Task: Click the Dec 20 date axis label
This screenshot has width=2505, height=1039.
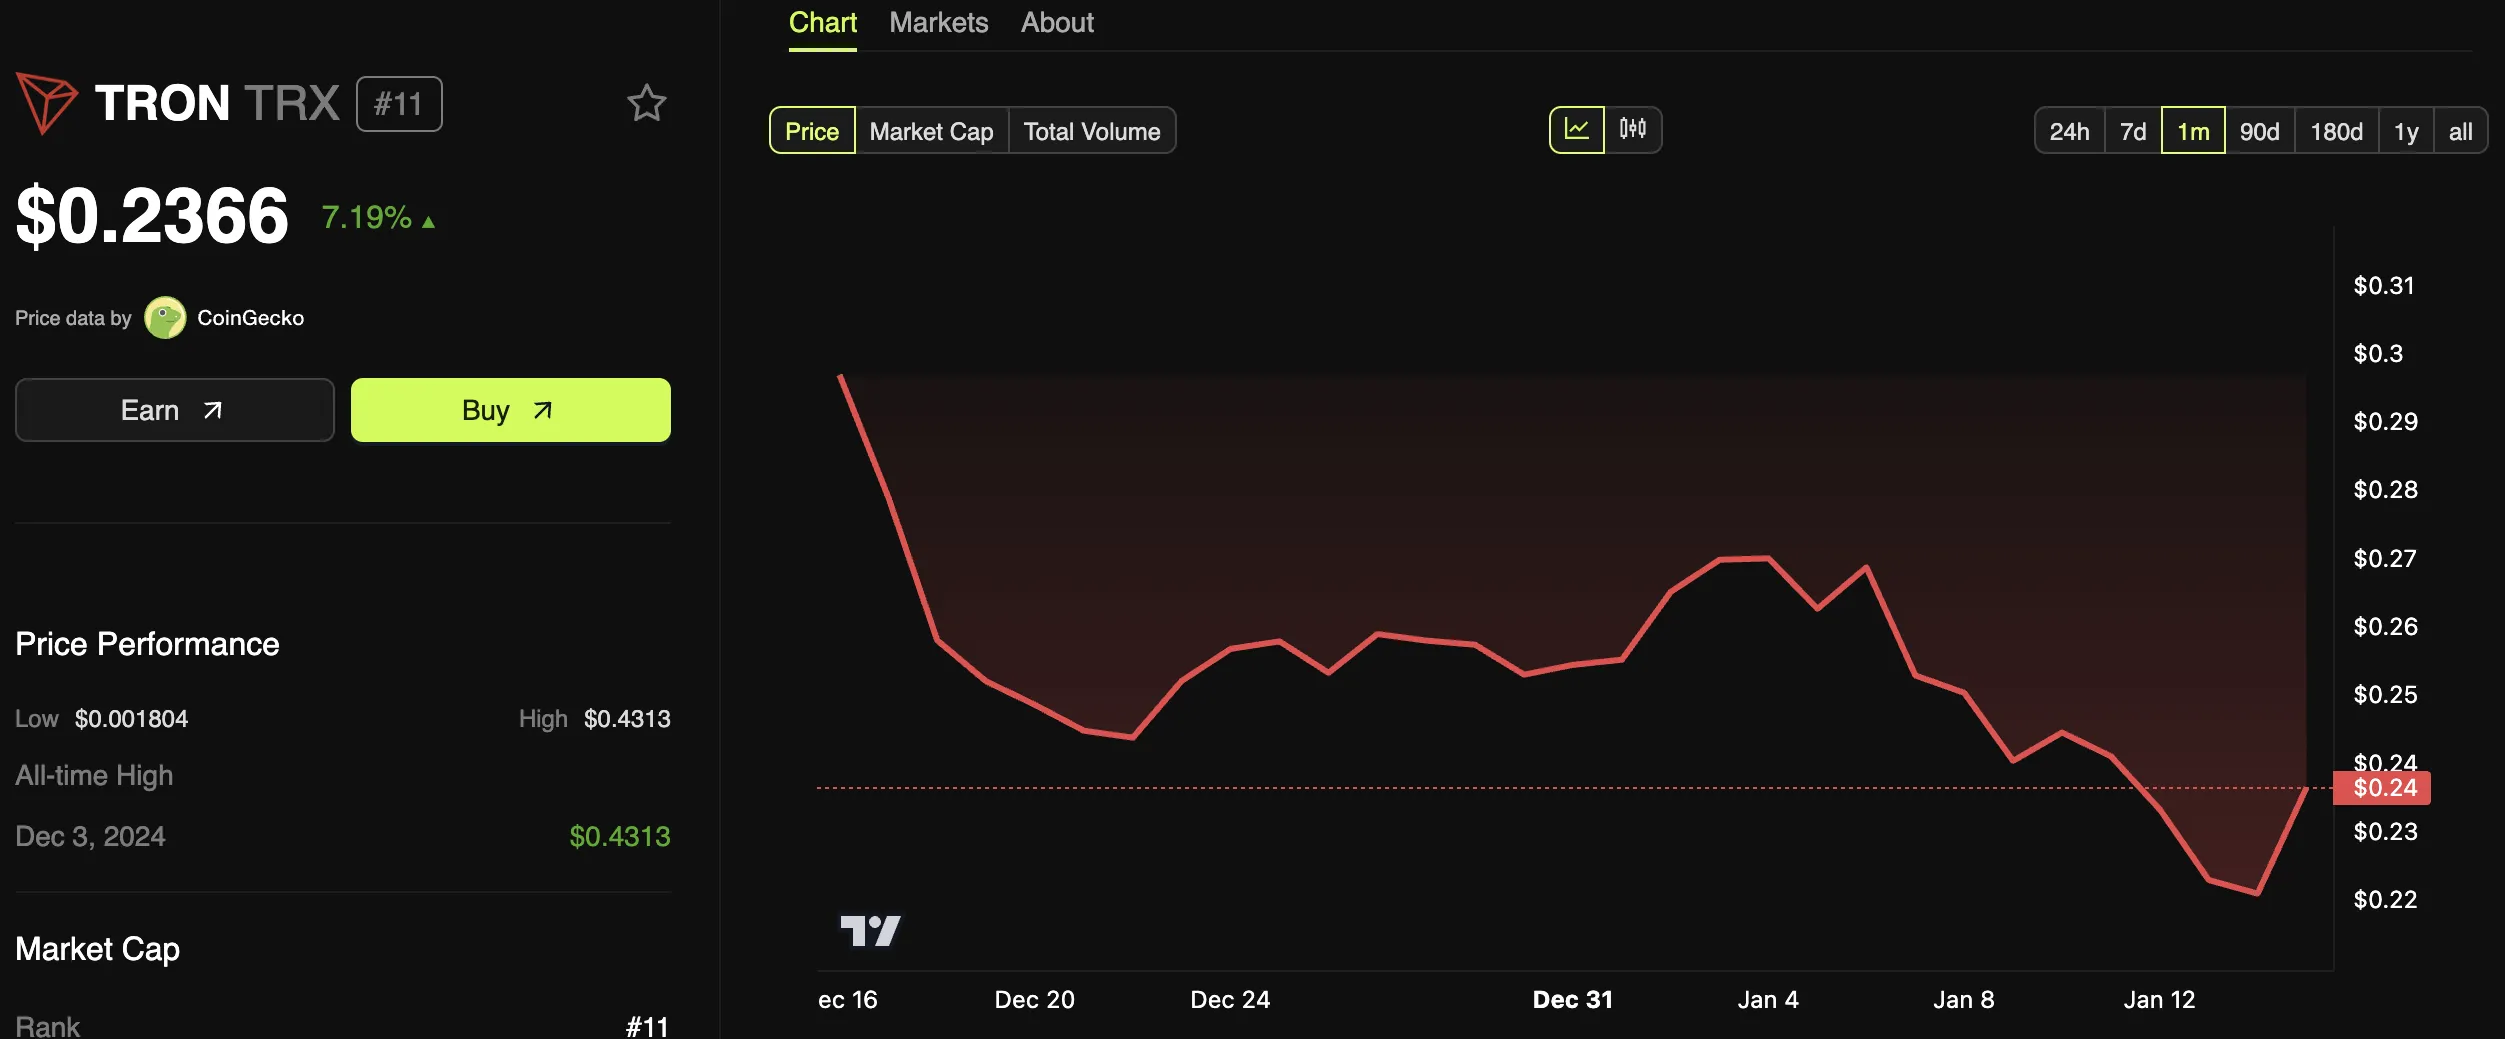Action: click(x=1034, y=1000)
